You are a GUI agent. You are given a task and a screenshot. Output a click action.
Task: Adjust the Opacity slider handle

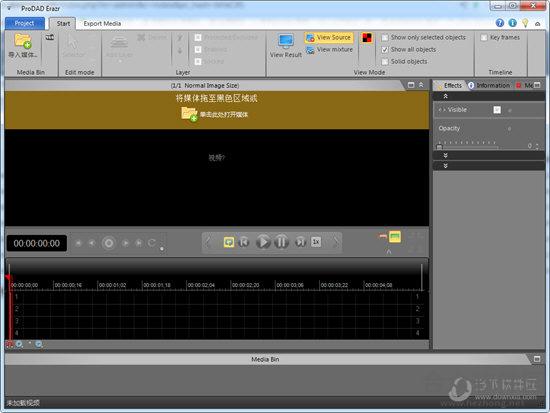coord(440,147)
